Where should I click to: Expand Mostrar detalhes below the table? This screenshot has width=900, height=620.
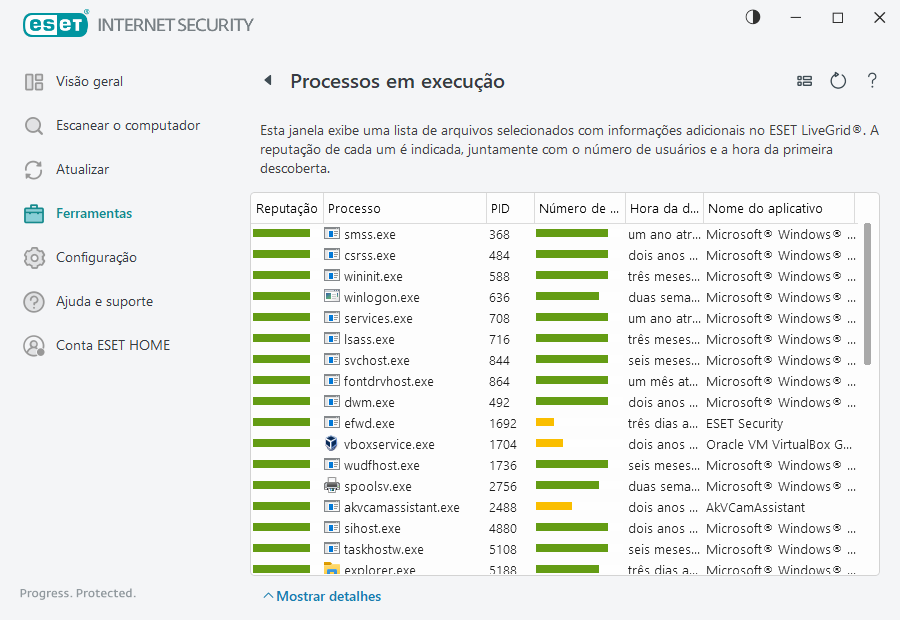tap(322, 596)
